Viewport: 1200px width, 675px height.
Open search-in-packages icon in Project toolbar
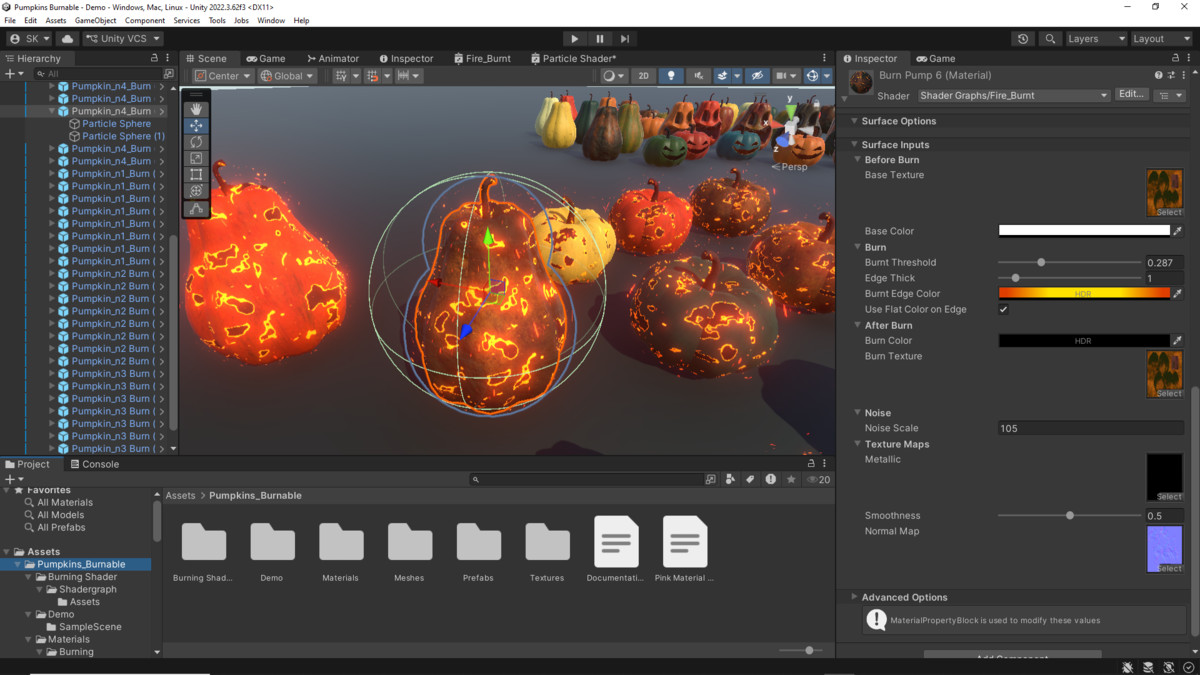711,480
